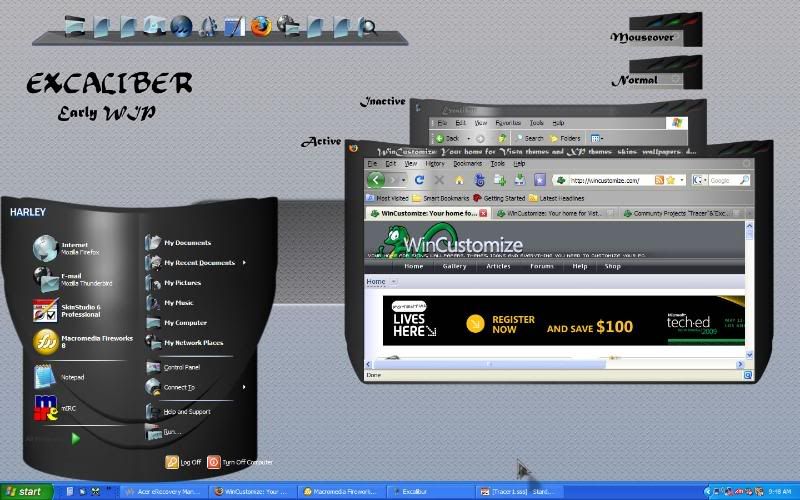Open My Music in the start menu
The width and height of the screenshot is (800, 500).
click(169, 303)
